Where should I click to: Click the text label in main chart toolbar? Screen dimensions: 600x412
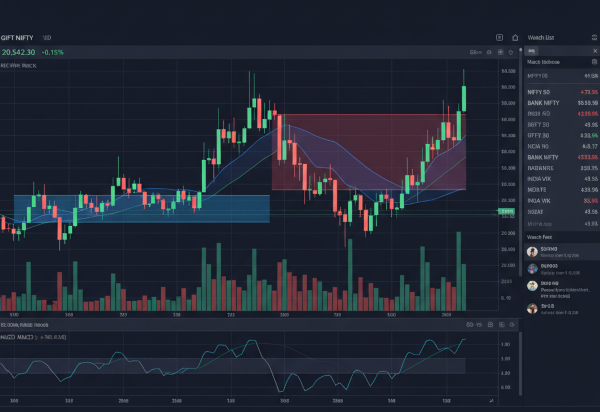click(476, 52)
